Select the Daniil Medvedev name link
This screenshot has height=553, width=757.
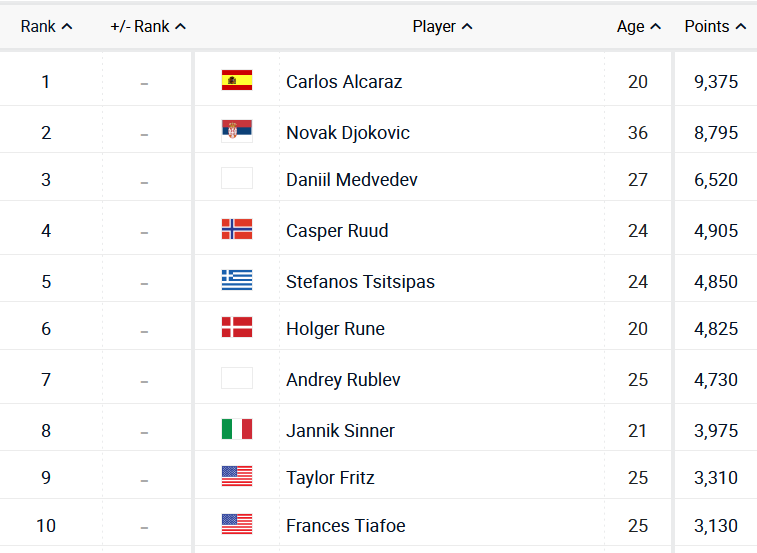[352, 180]
